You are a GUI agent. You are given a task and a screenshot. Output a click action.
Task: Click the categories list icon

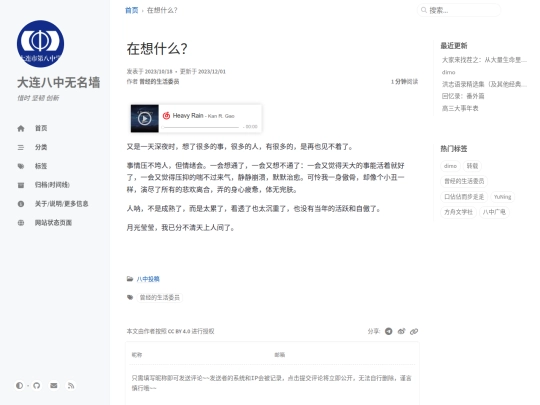point(21,147)
